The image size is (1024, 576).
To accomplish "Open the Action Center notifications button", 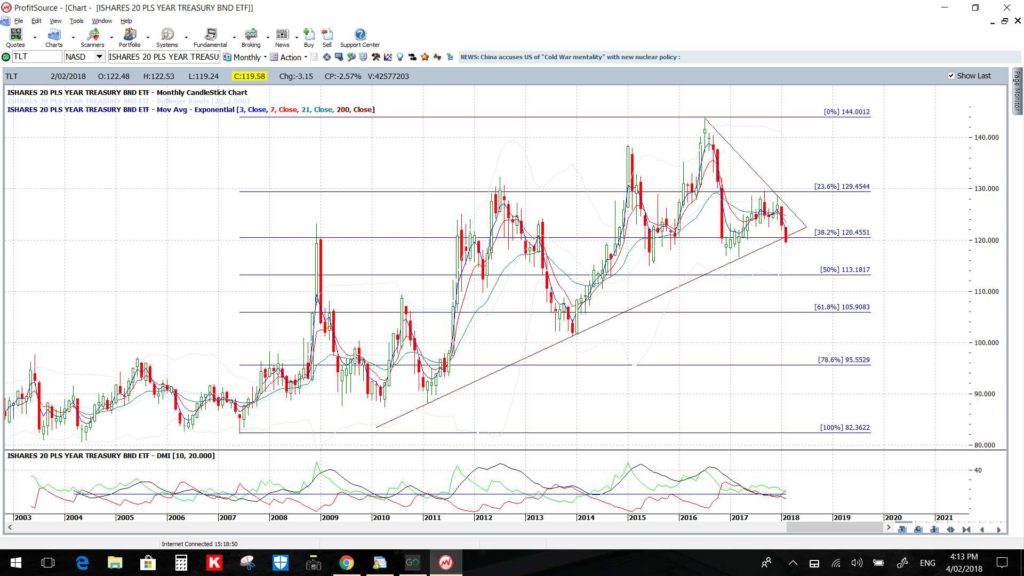I will click(x=1002, y=562).
